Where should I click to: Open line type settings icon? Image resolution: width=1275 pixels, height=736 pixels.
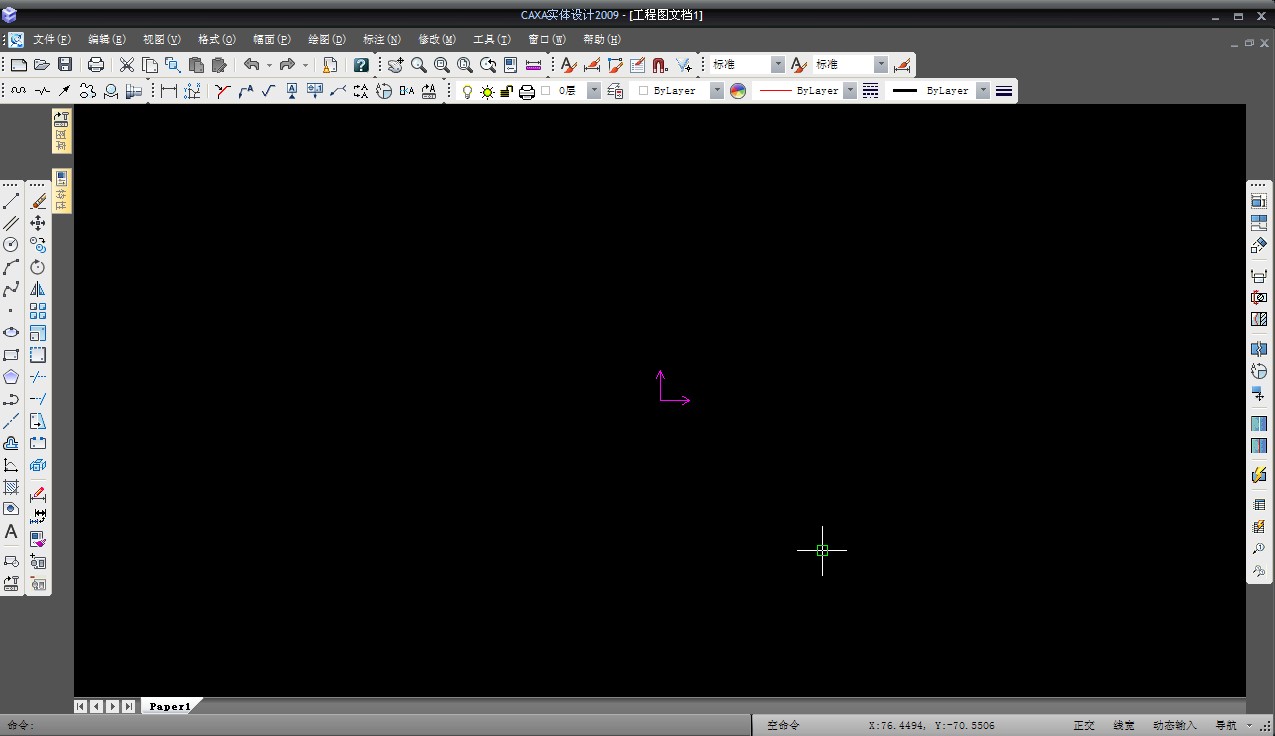(871, 91)
